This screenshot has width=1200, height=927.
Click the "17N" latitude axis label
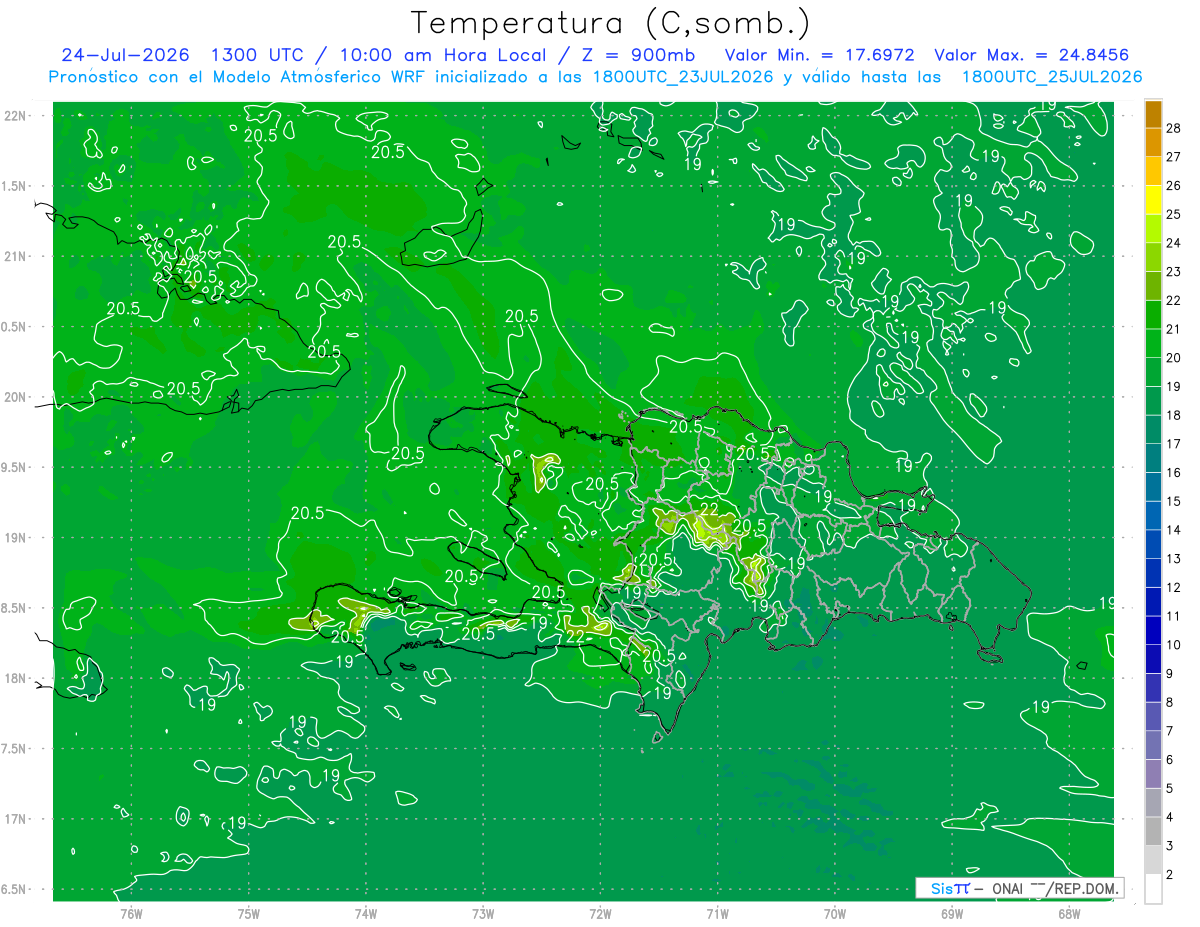pos(17,819)
